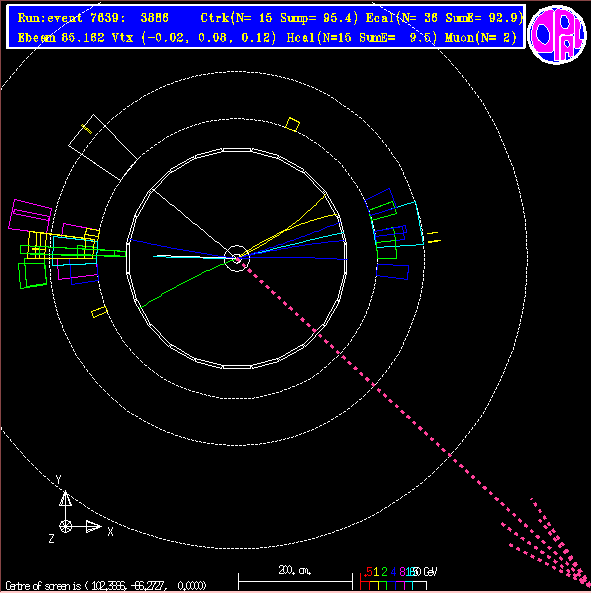Click the Run:event 7639 header text
The height and width of the screenshot is (593, 591).
tap(93, 18)
